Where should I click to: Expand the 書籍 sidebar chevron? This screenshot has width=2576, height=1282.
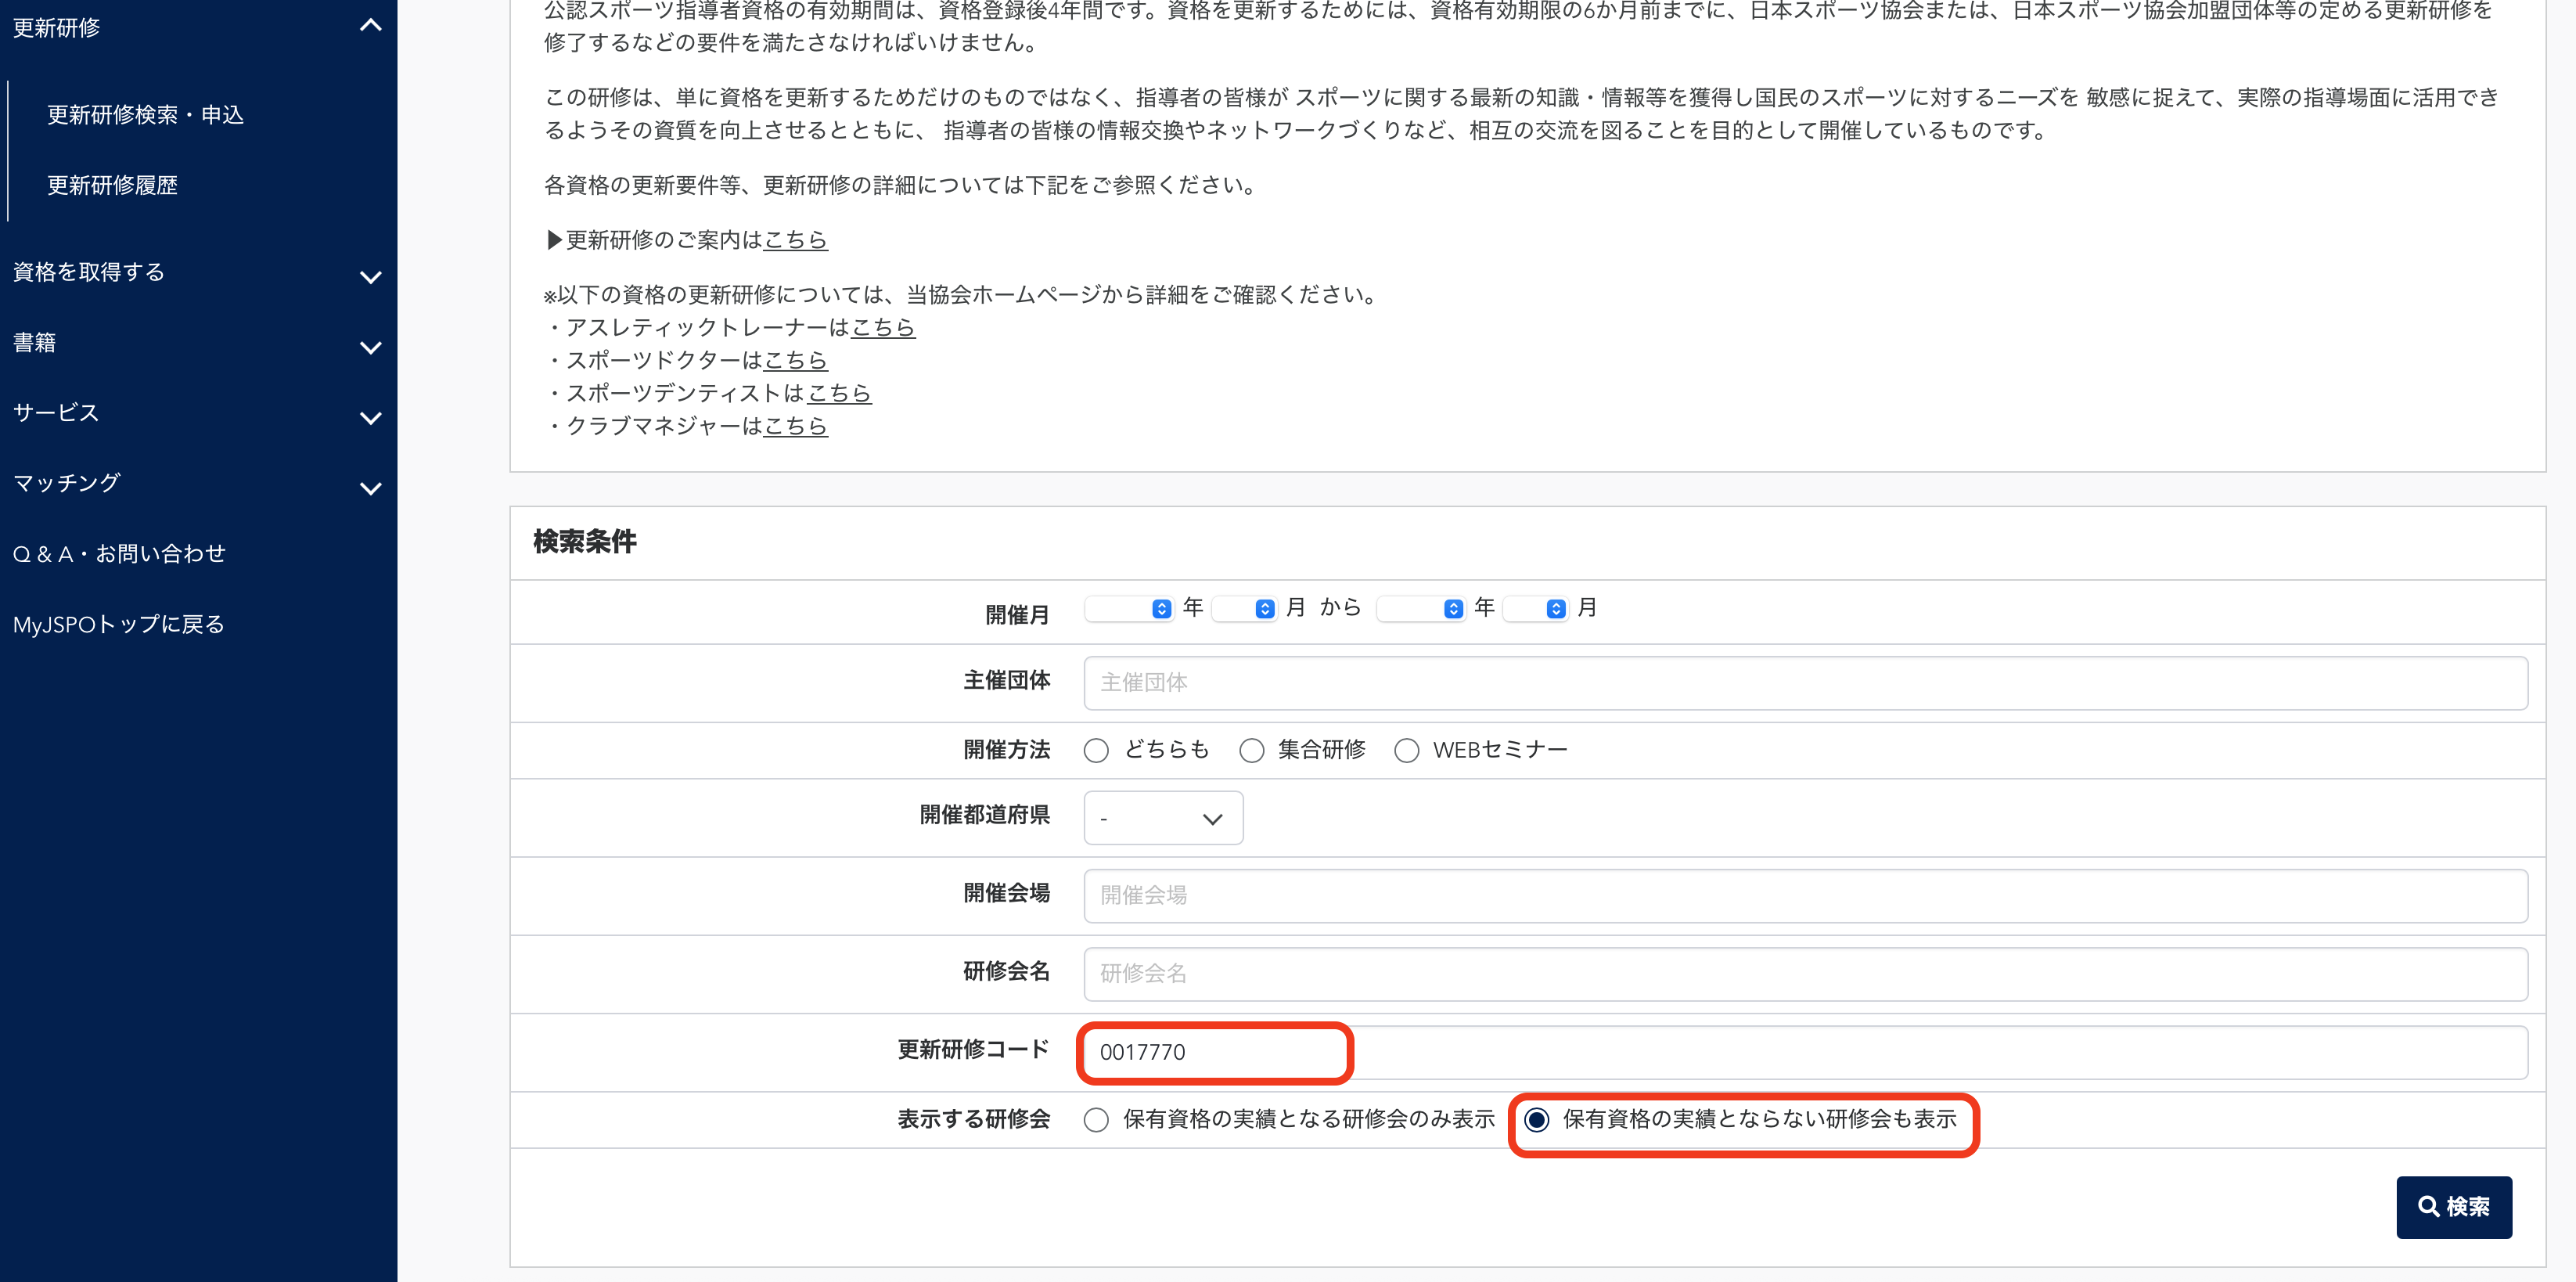tap(370, 347)
